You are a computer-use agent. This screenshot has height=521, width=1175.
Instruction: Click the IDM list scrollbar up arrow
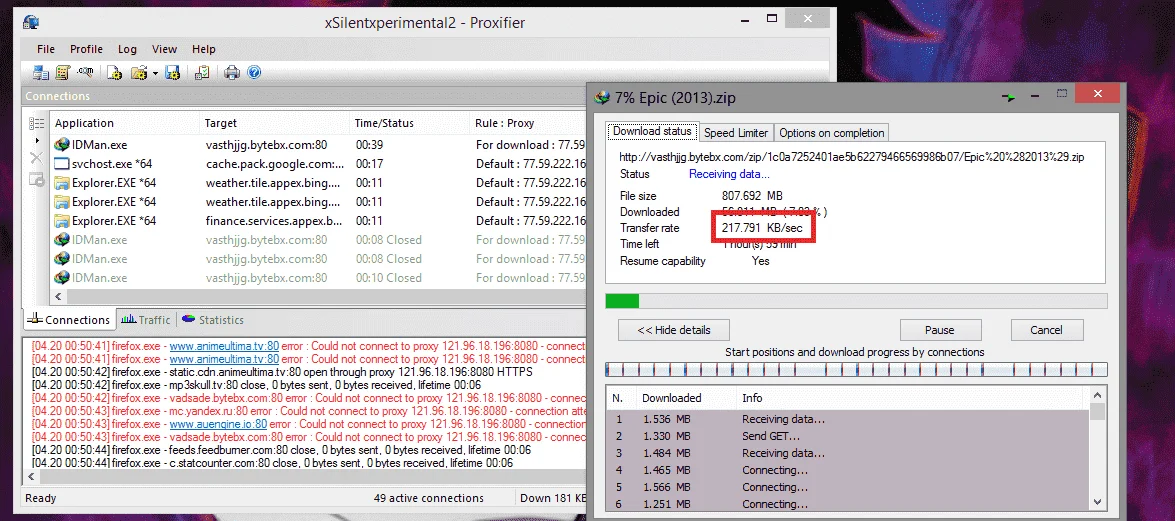[x=1098, y=395]
